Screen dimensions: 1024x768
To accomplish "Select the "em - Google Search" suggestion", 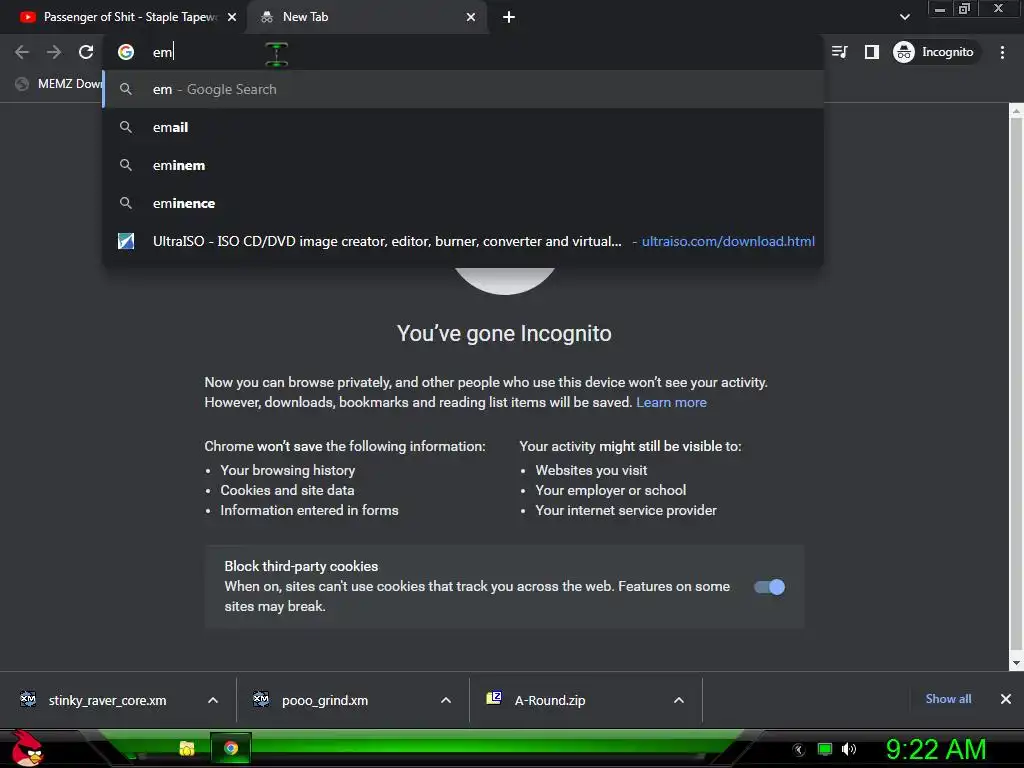I will coord(464,89).
